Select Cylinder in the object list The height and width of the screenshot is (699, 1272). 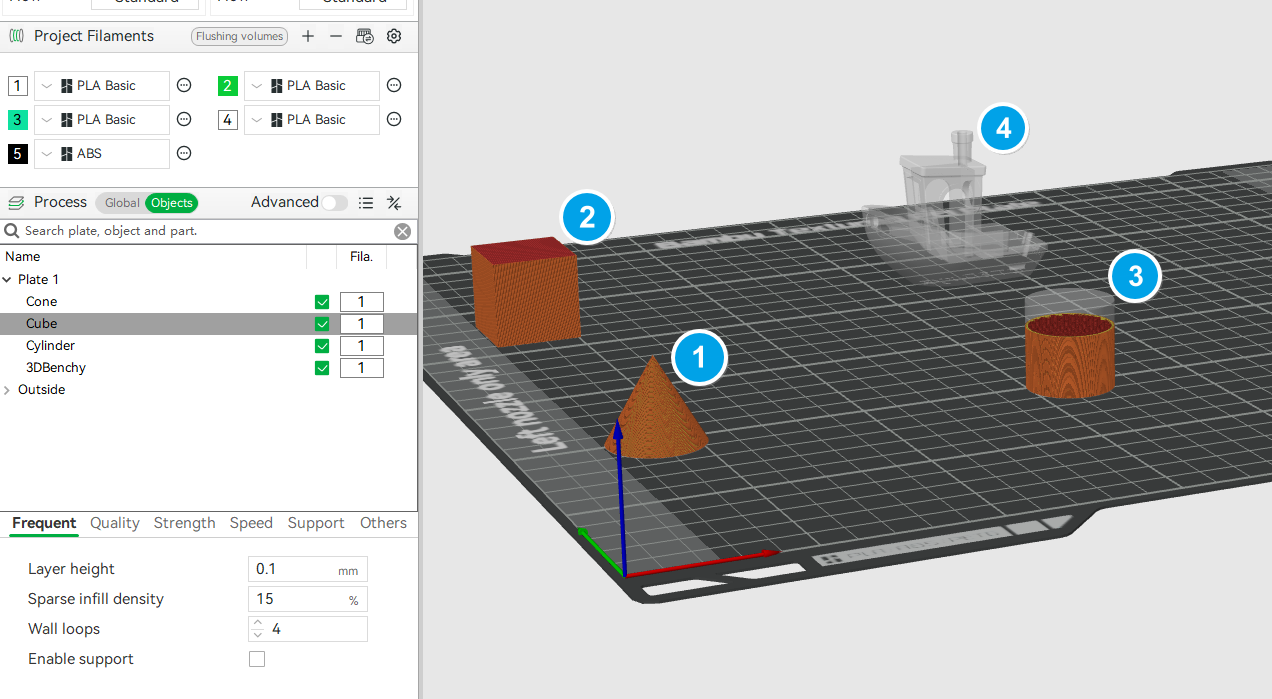[x=50, y=346]
